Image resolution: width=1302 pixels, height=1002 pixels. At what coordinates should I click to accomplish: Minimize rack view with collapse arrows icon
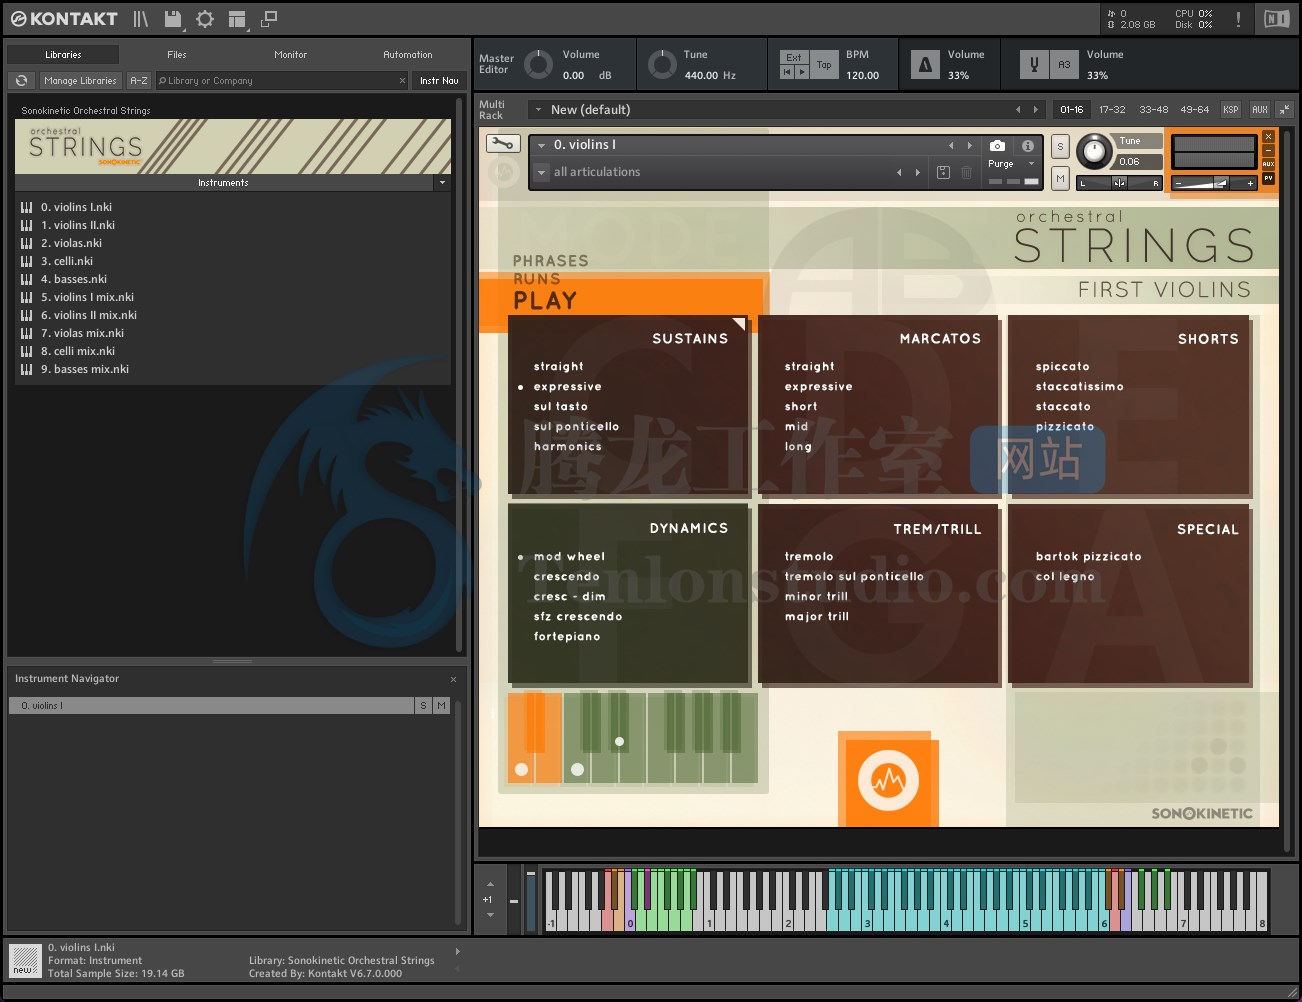[1285, 110]
